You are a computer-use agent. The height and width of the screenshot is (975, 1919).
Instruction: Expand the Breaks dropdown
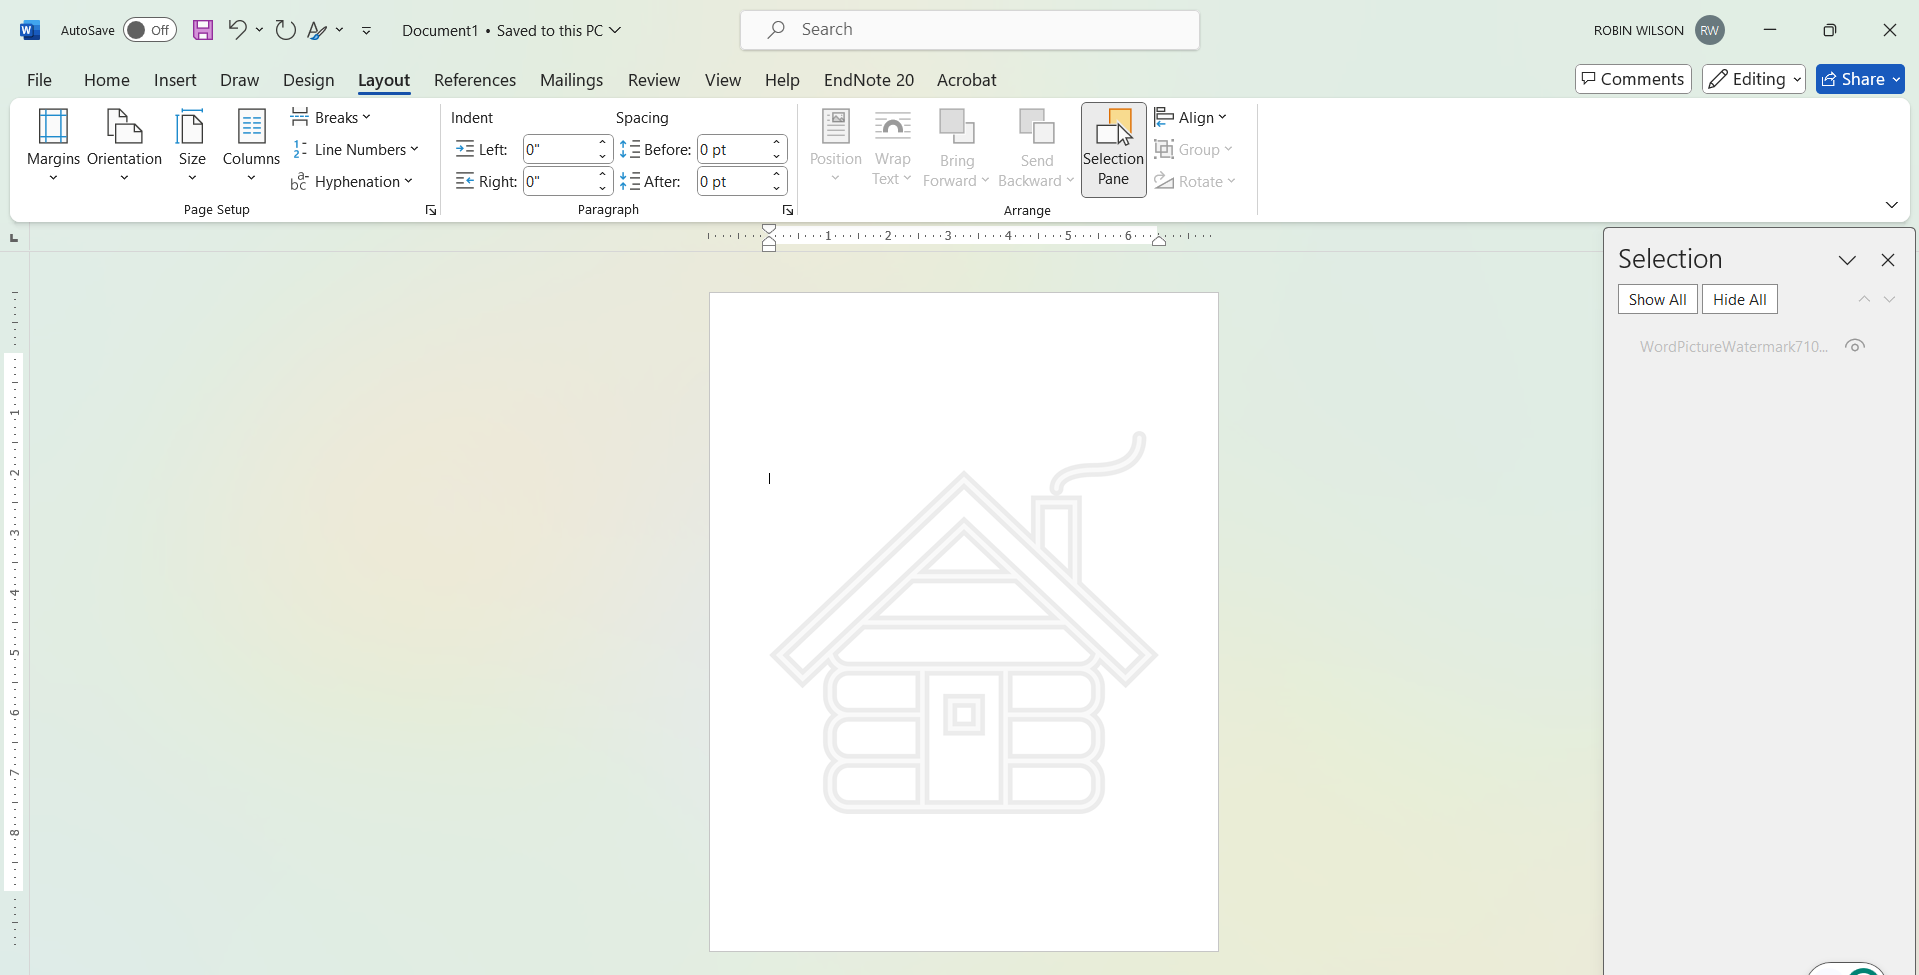click(x=331, y=117)
